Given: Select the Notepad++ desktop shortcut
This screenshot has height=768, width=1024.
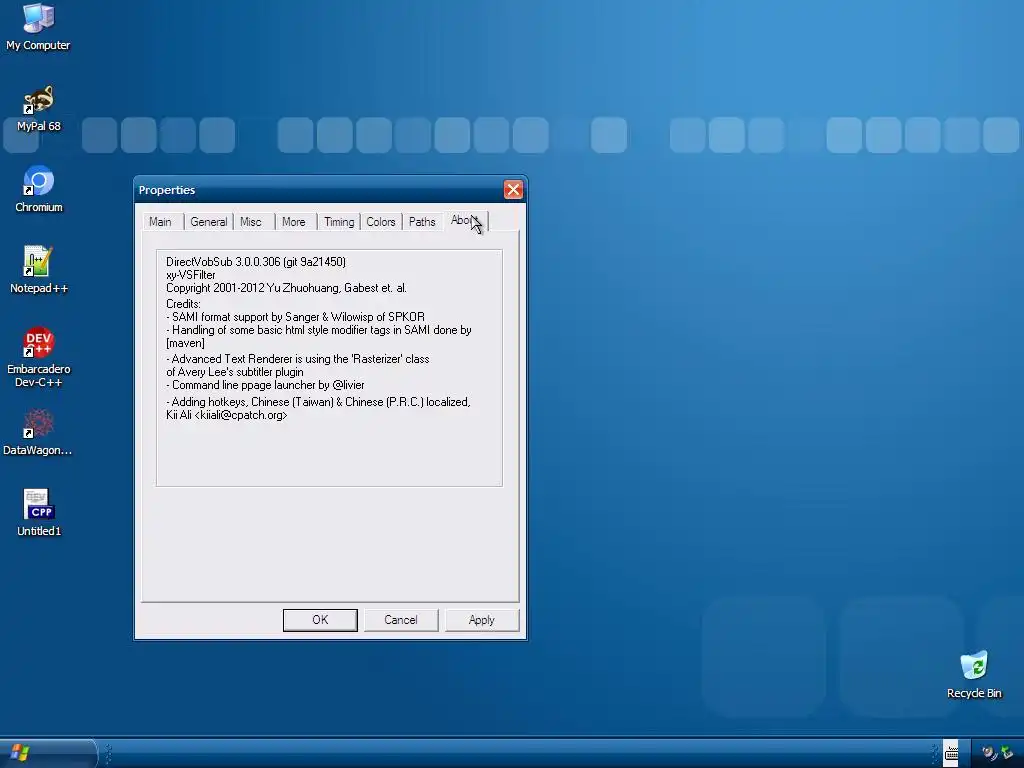Looking at the screenshot, I should coord(39,270).
